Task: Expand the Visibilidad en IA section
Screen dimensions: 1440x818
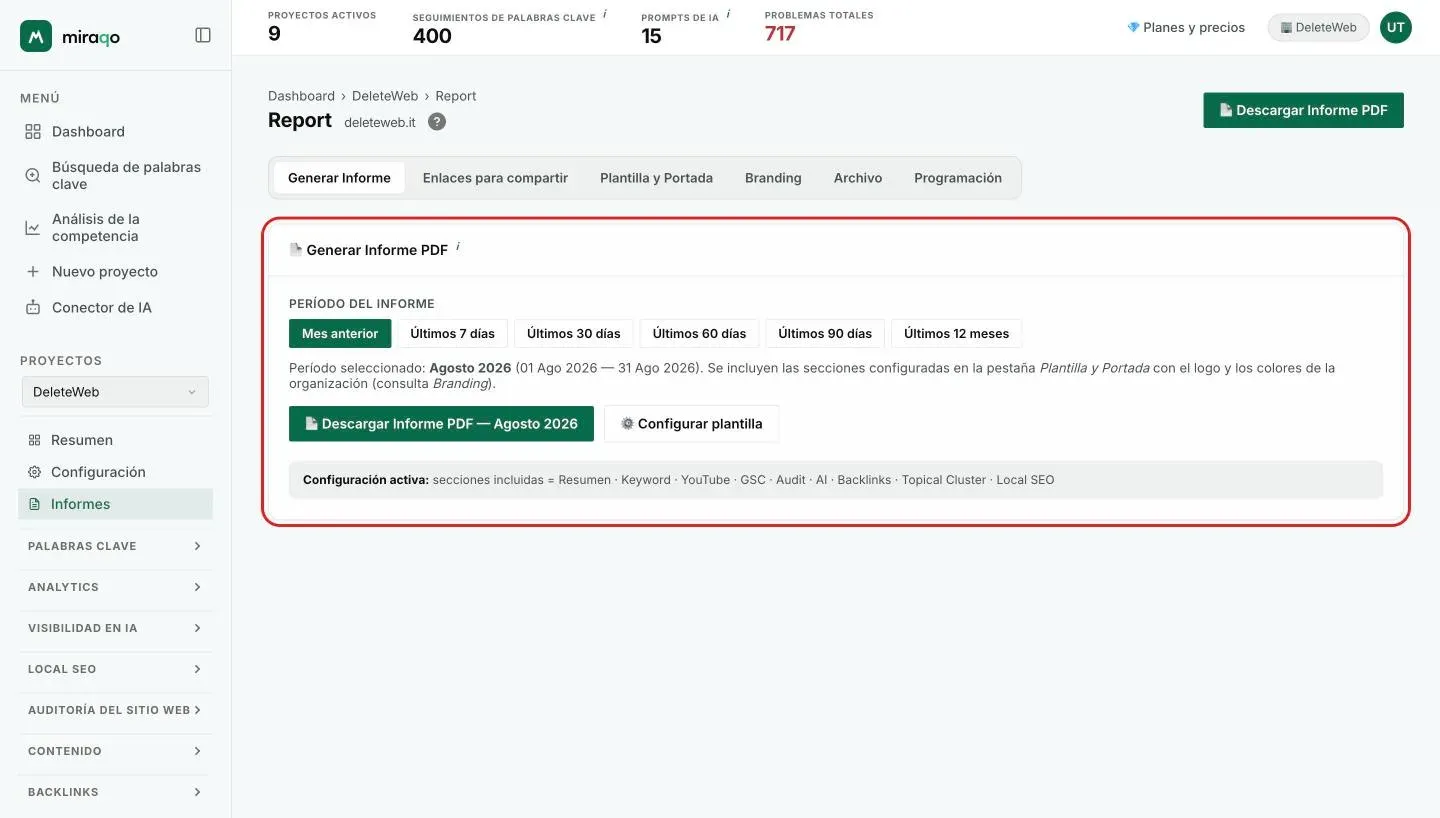Action: (x=115, y=628)
